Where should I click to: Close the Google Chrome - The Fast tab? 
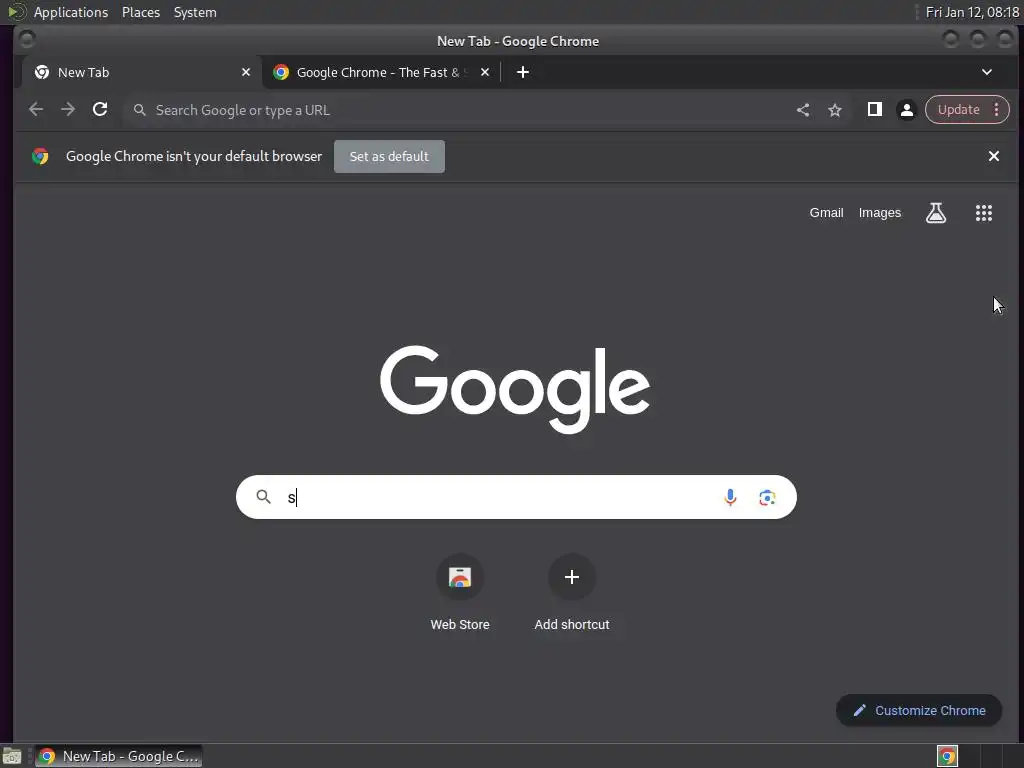pyautogui.click(x=485, y=72)
